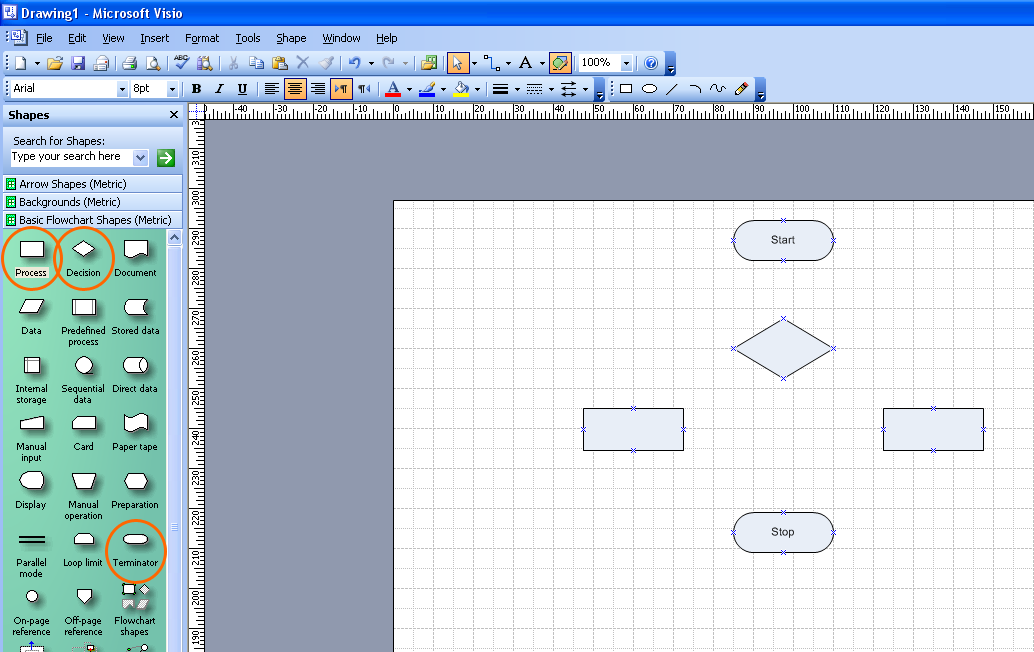The height and width of the screenshot is (652, 1034).
Task: Toggle italic formatting on
Action: coord(219,89)
